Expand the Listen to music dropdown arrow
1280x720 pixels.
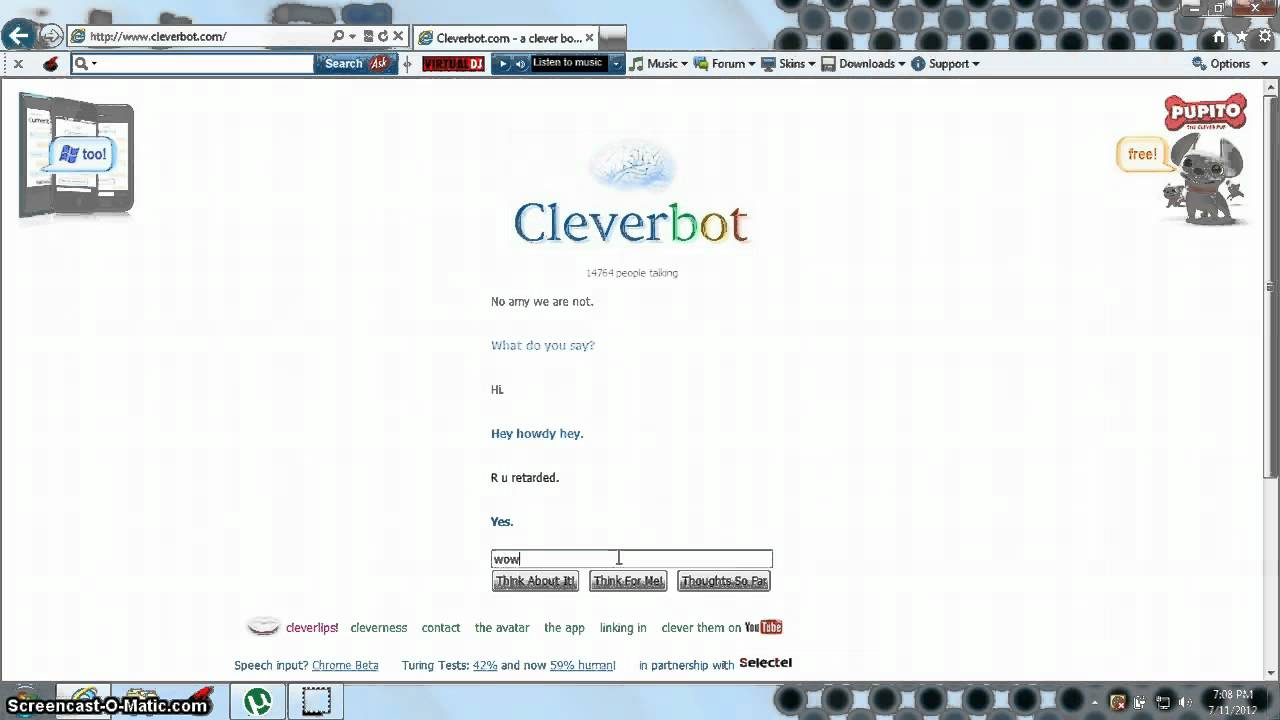[616, 64]
